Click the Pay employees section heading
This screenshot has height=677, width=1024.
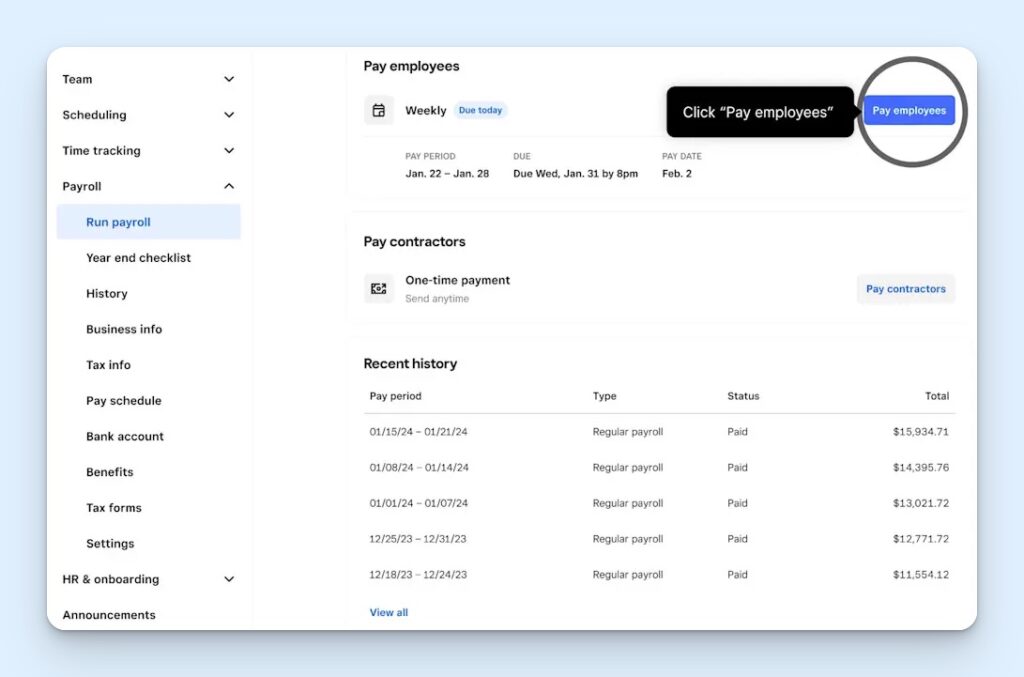tap(411, 66)
